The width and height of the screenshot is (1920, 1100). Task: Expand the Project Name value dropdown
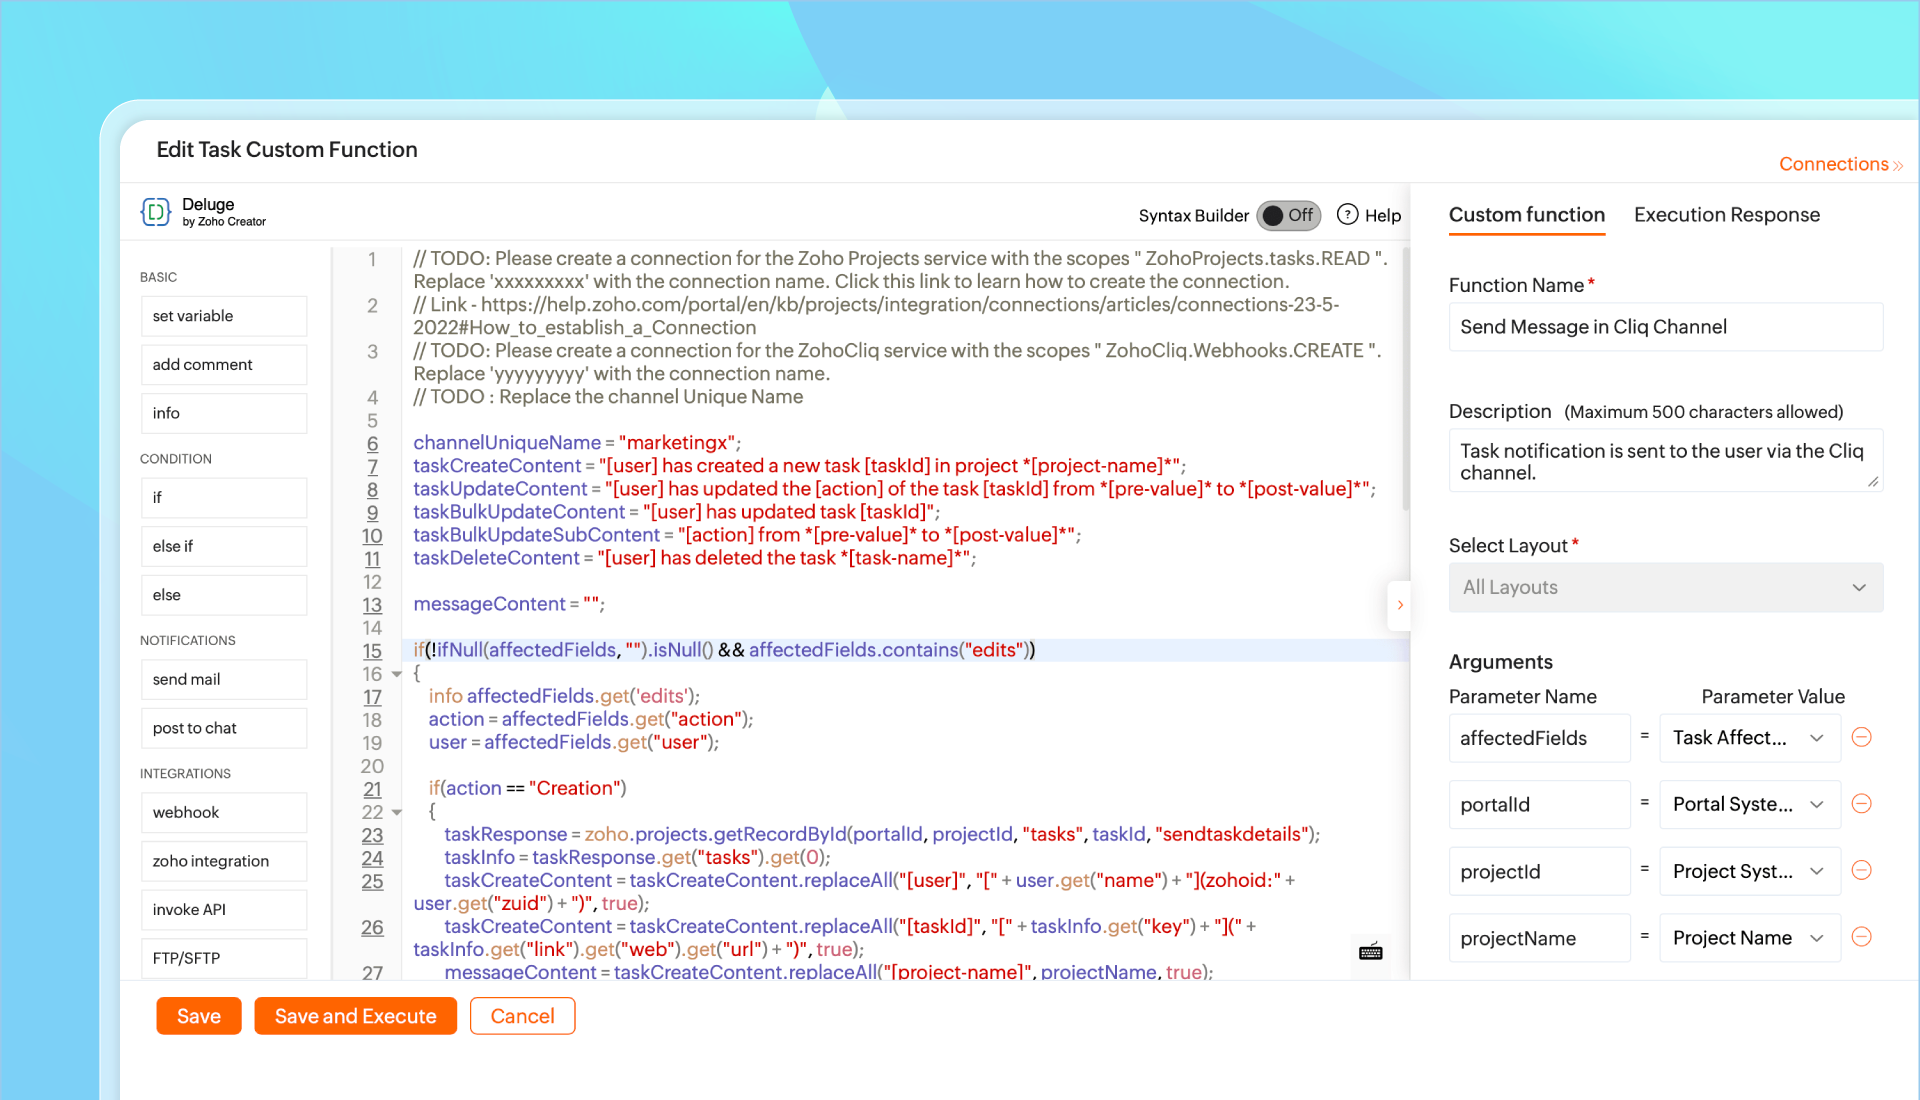[1748, 938]
